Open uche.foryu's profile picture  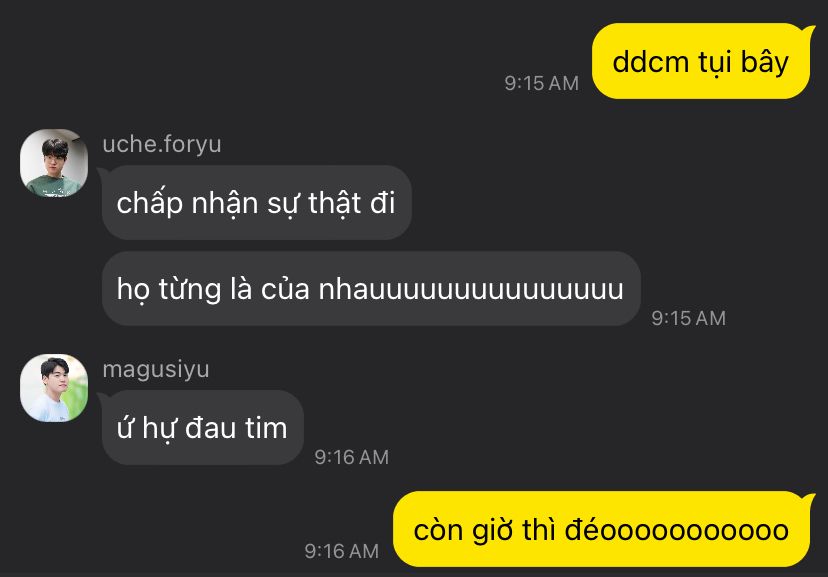point(54,163)
